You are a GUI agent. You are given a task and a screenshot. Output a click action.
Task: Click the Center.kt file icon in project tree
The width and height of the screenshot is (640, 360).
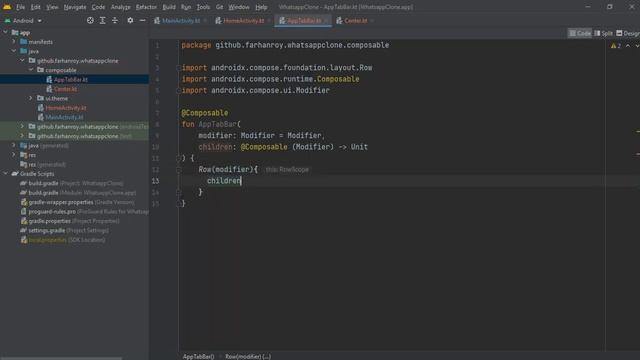(49, 89)
